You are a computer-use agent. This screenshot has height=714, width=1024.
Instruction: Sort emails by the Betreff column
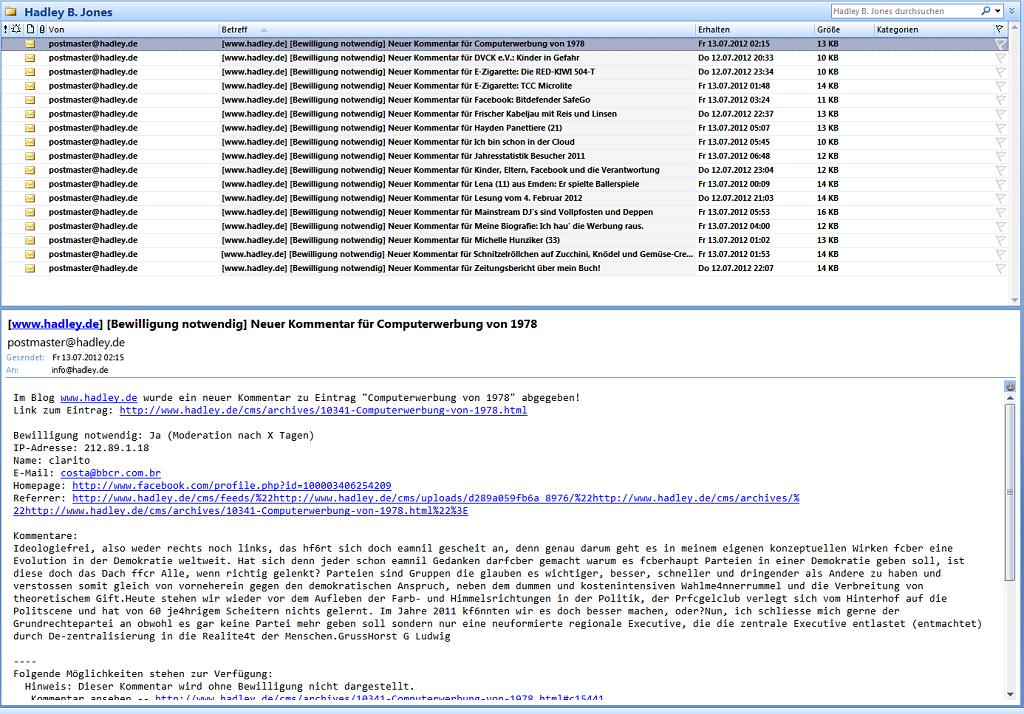235,30
